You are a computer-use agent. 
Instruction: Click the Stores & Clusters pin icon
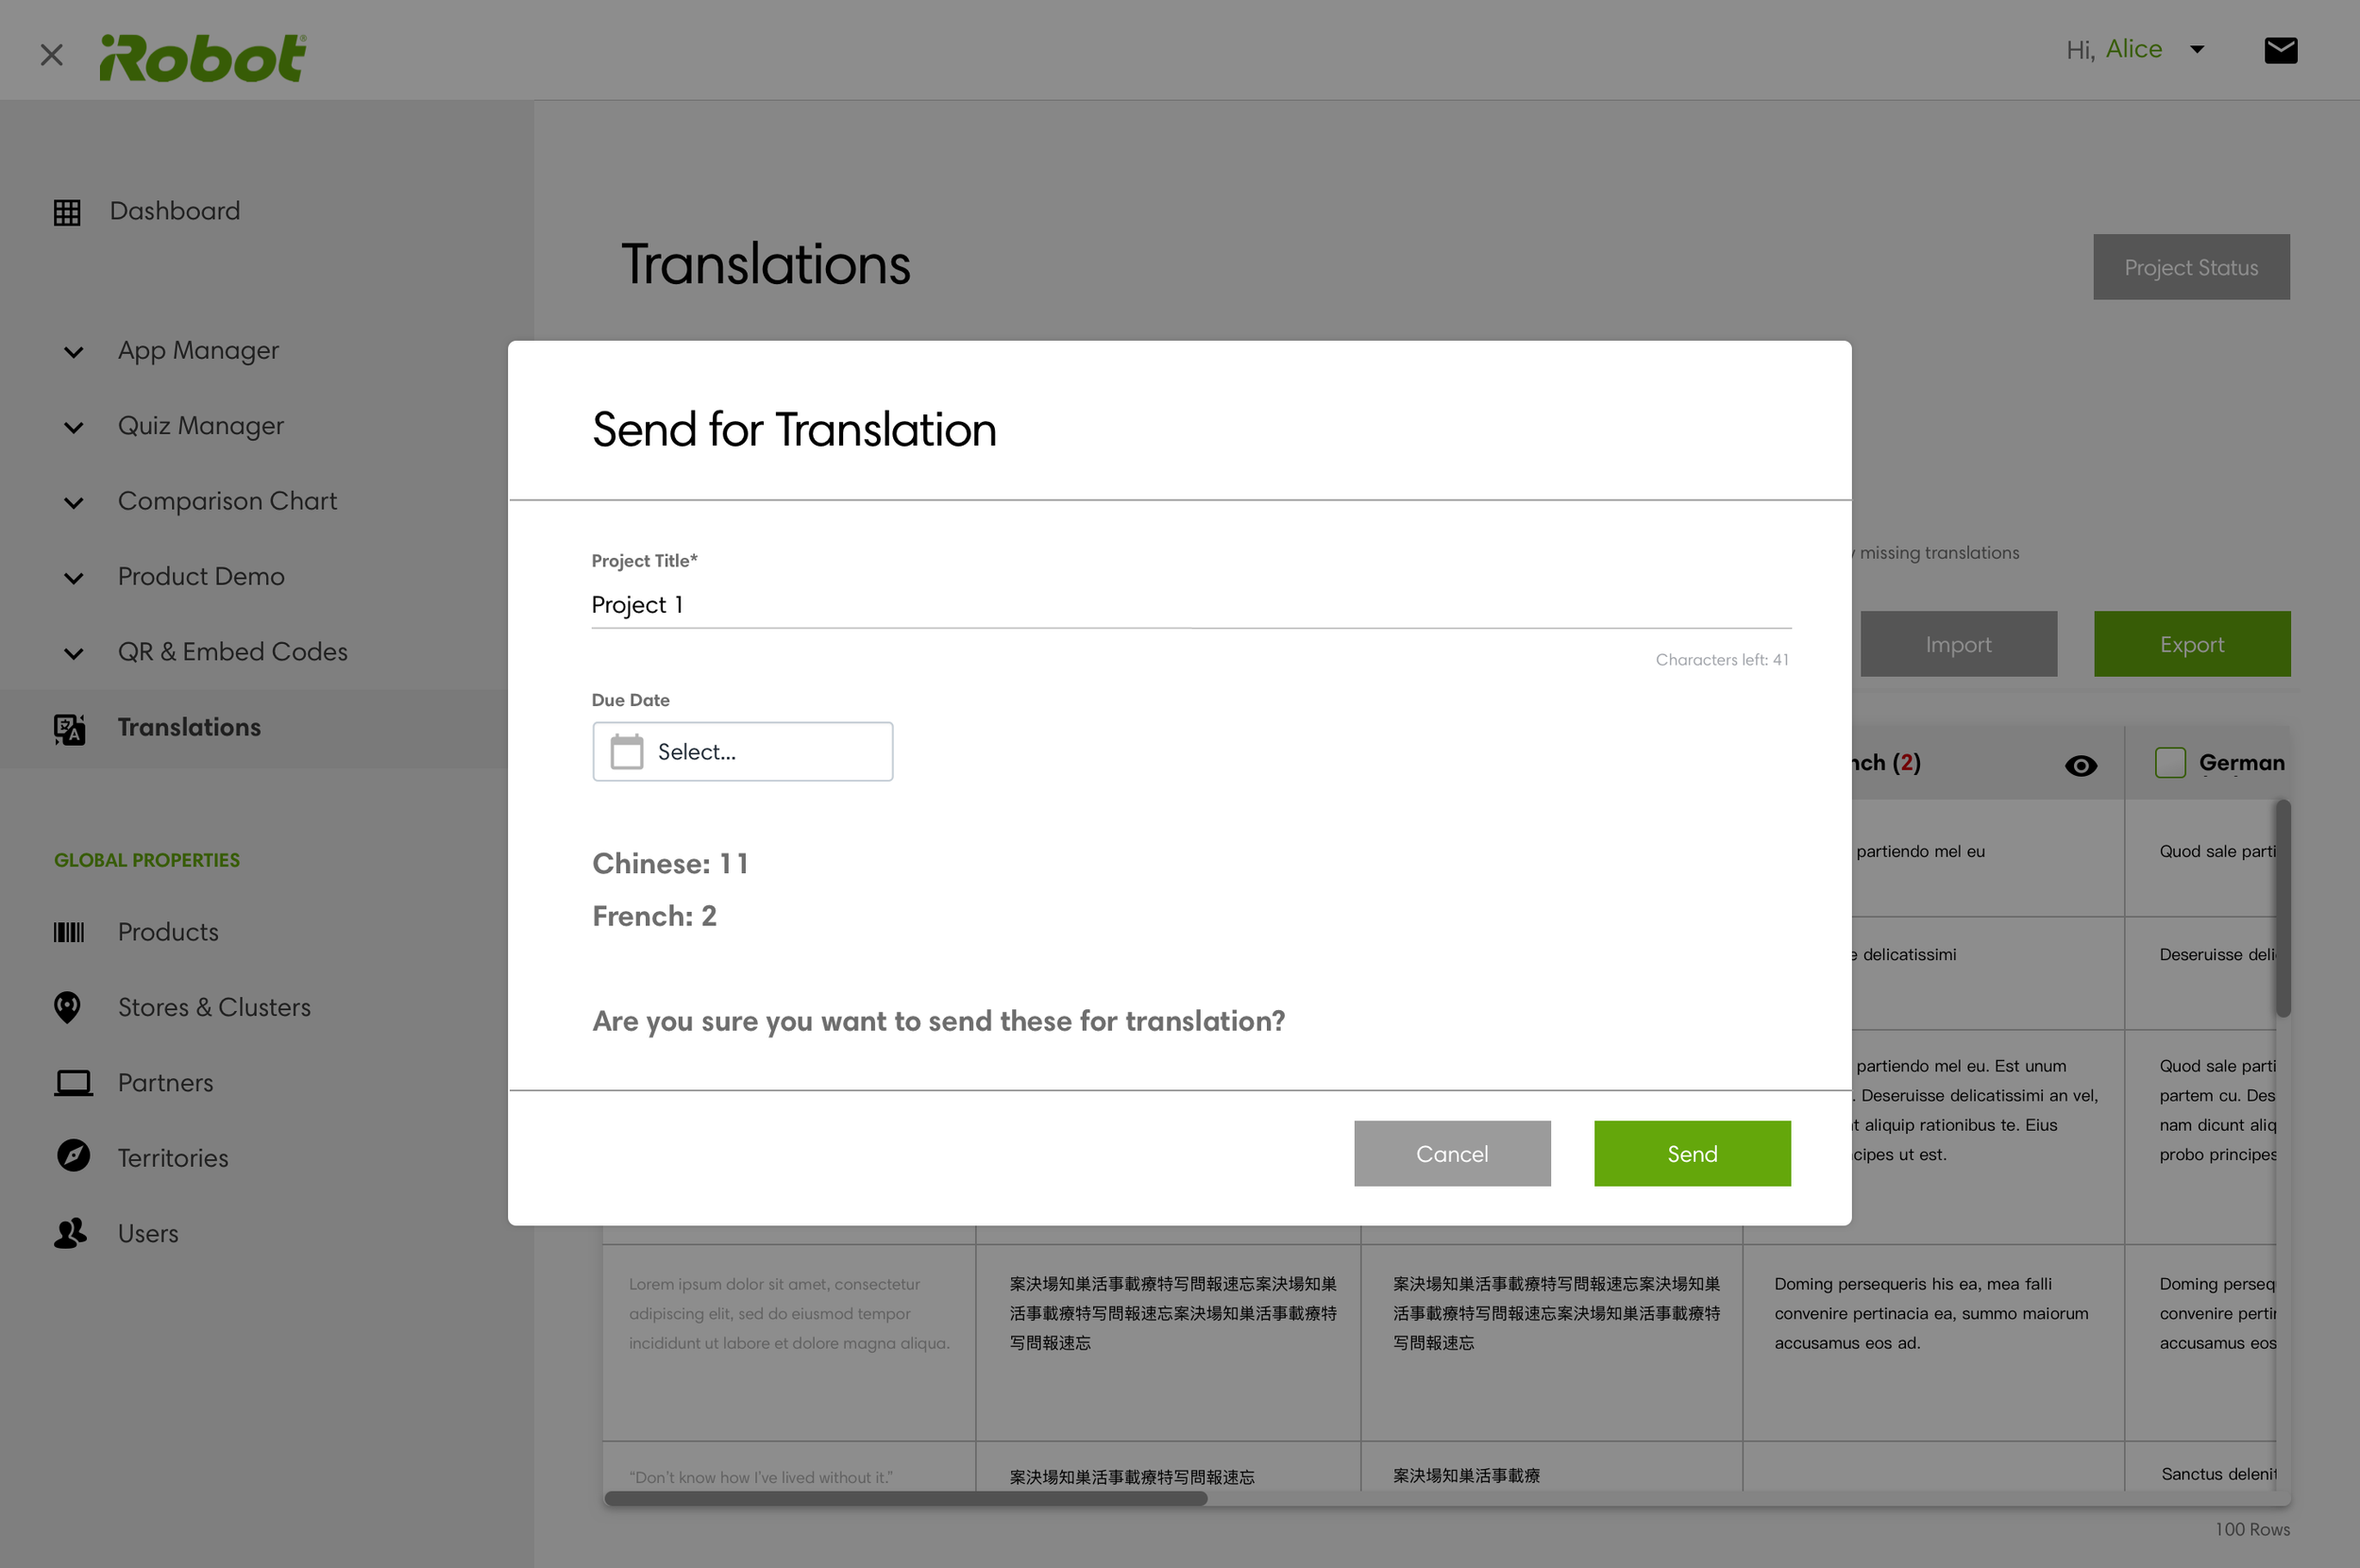click(x=67, y=1007)
